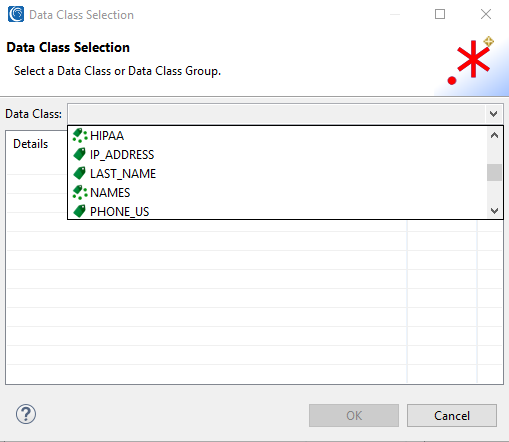Select PHONE_US from the list
The image size is (509, 442).
(x=120, y=212)
